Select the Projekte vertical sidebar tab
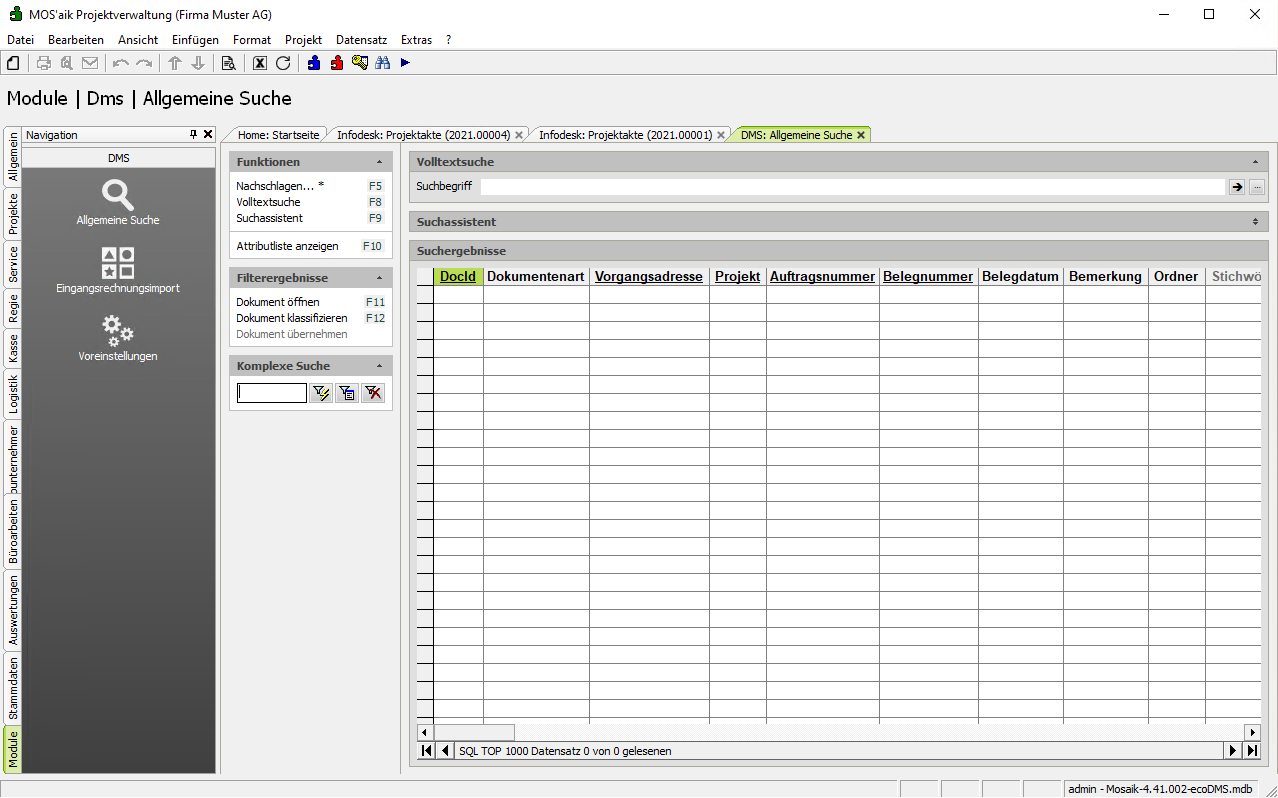1278x798 pixels. click(x=13, y=213)
